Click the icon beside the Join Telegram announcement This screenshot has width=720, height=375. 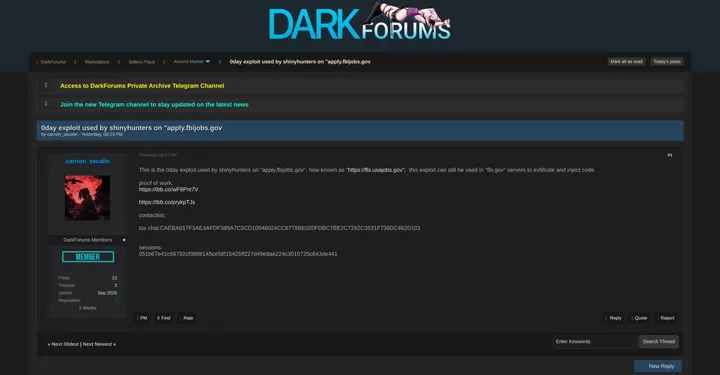click(46, 104)
